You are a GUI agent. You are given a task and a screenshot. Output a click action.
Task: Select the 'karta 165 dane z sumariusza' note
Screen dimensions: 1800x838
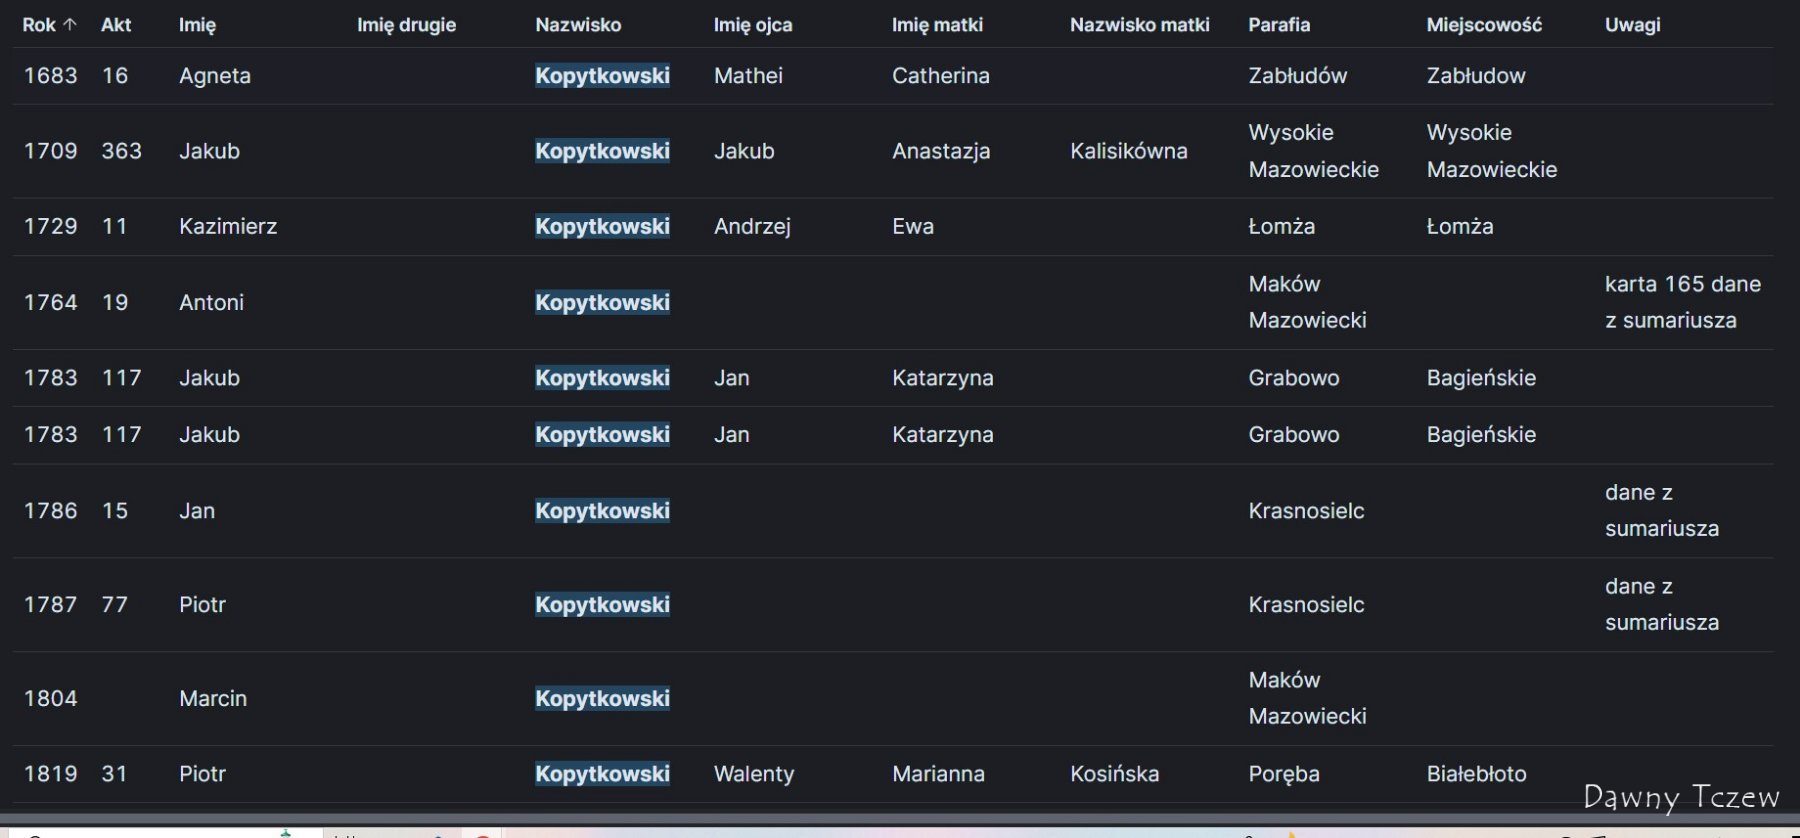coord(1683,302)
